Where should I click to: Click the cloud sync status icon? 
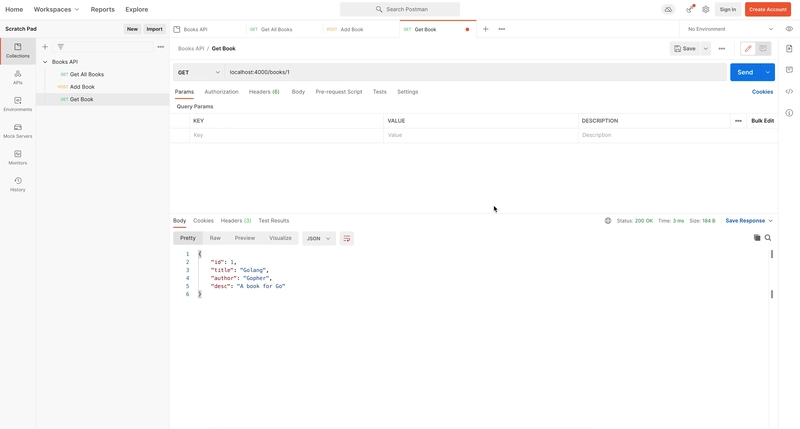[668, 9]
